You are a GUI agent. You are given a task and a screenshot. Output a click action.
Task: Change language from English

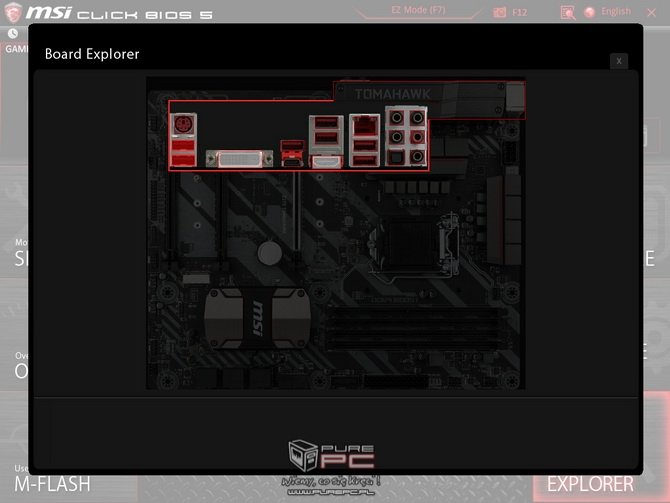(x=616, y=12)
